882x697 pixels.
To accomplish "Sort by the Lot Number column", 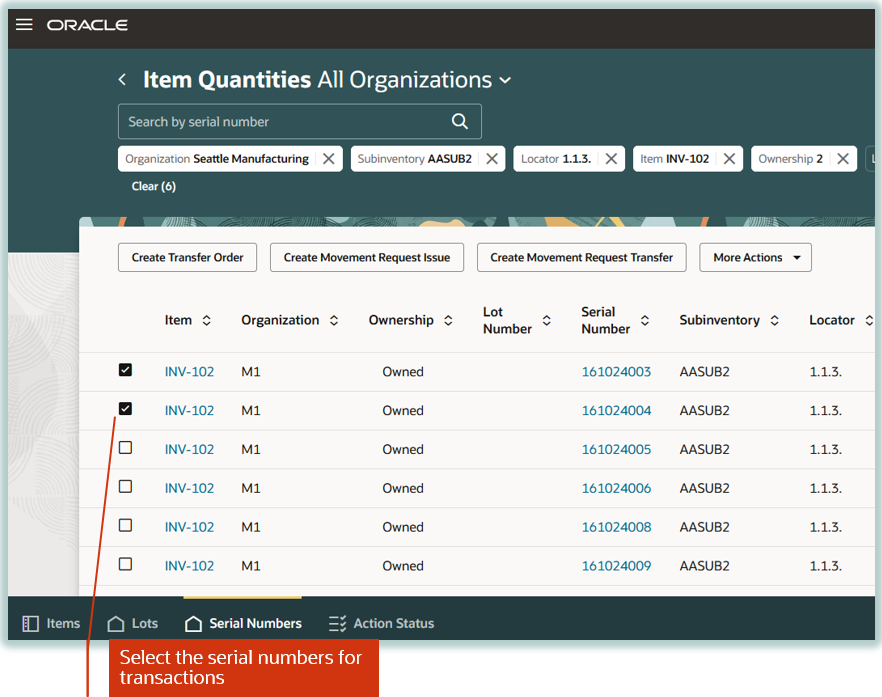I will click(x=546, y=320).
